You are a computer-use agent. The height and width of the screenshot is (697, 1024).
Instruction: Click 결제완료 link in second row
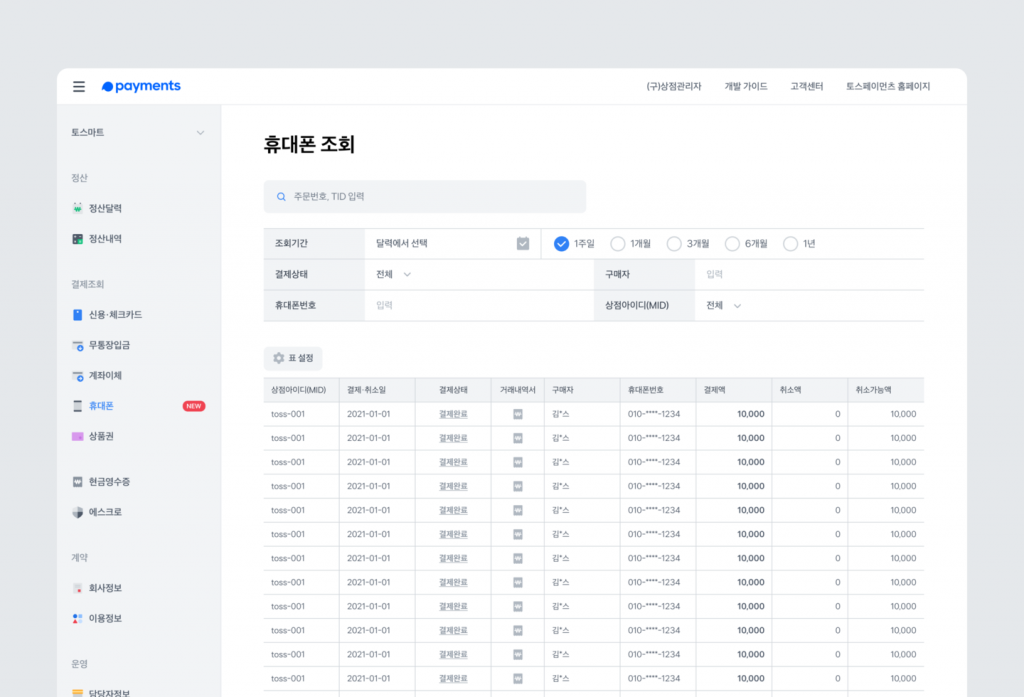(x=453, y=438)
